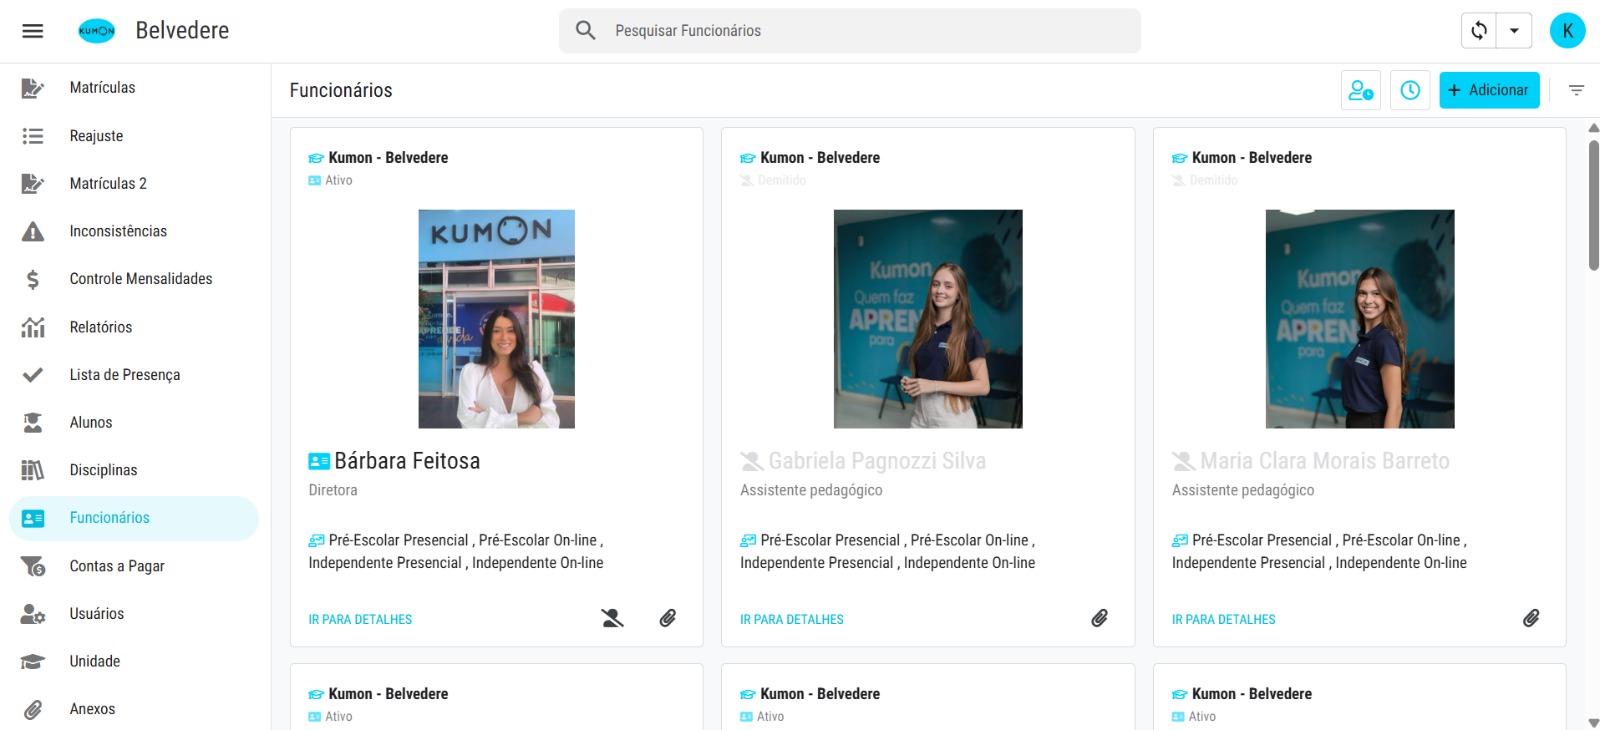This screenshot has height=730, width=1600.
Task: Click Demitido status on Gabriela Pagnozzi card
Action: [782, 181]
